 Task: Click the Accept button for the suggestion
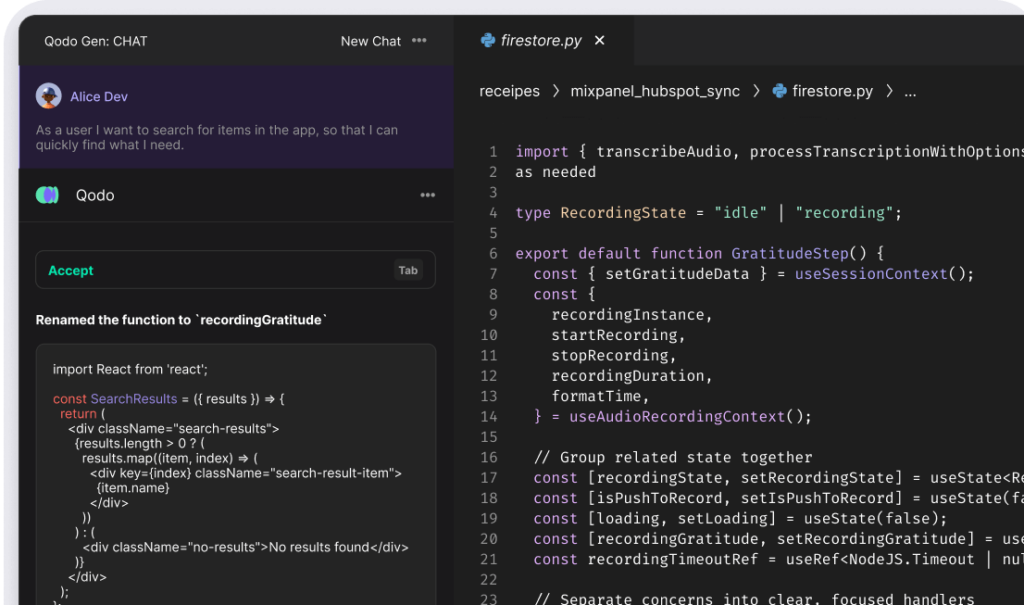click(69, 270)
